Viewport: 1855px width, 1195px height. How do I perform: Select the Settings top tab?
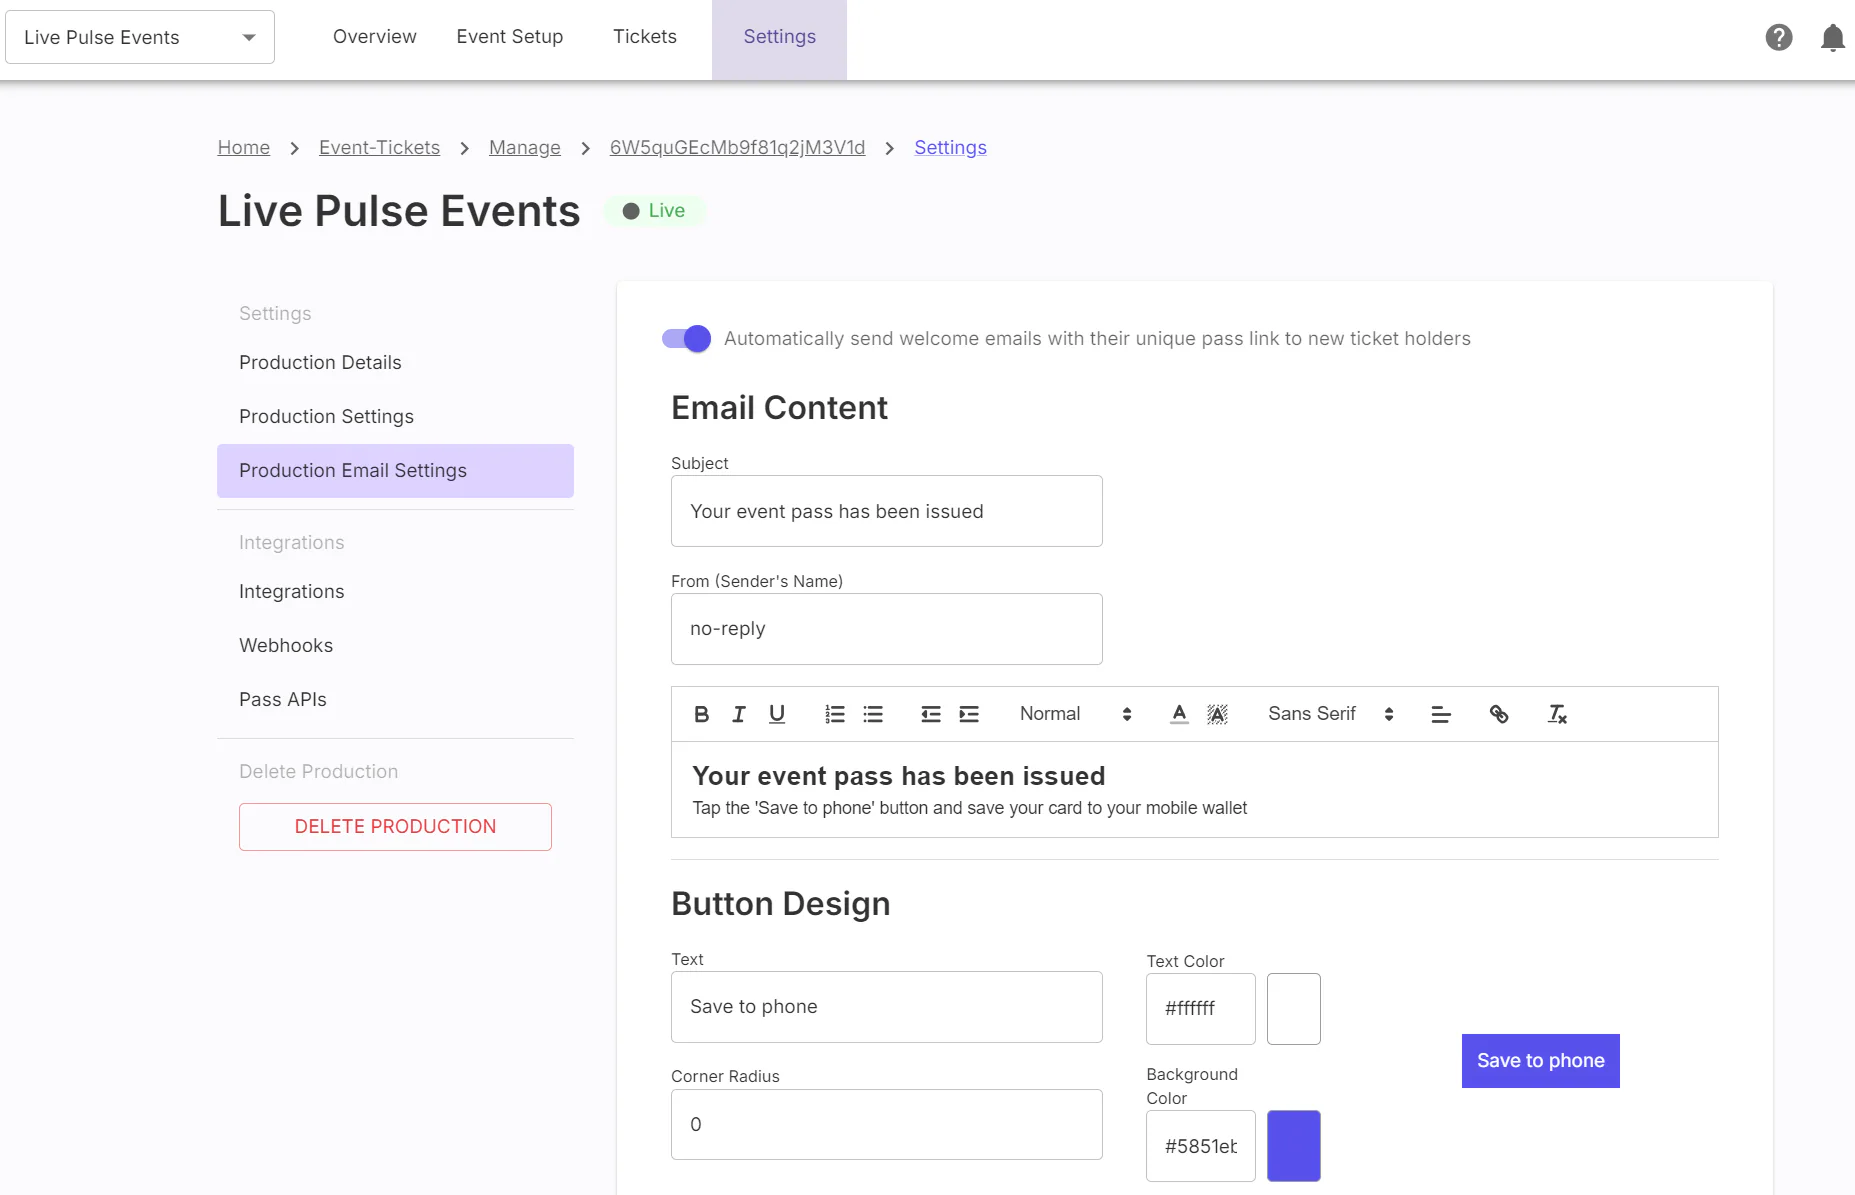coord(780,39)
